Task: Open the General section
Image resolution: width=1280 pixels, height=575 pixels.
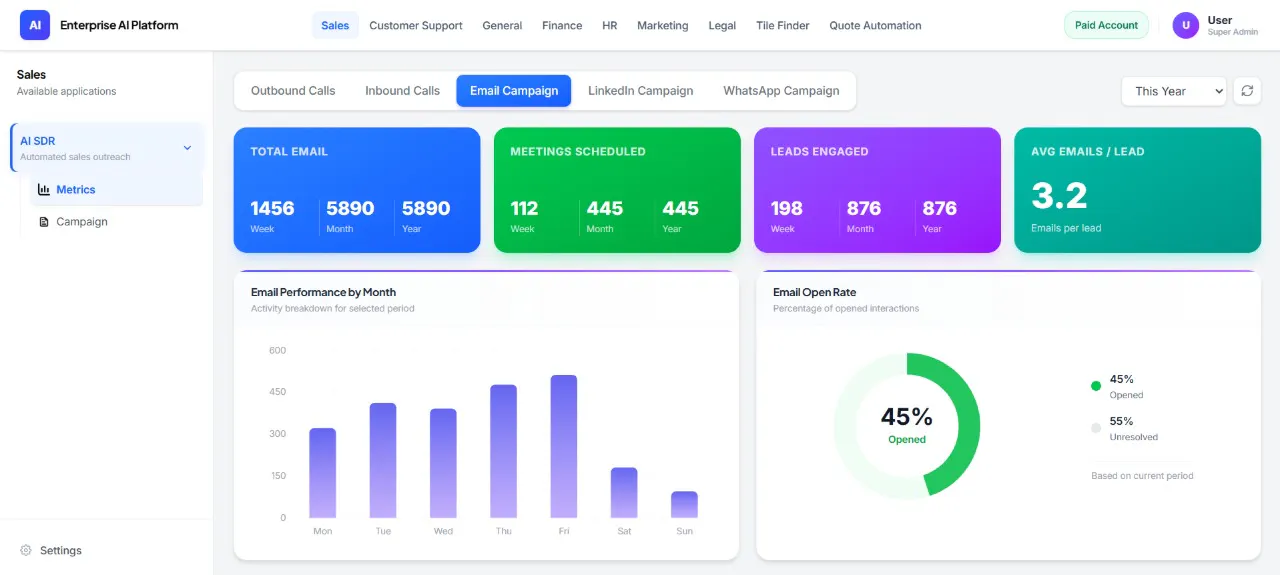Action: 502,25
